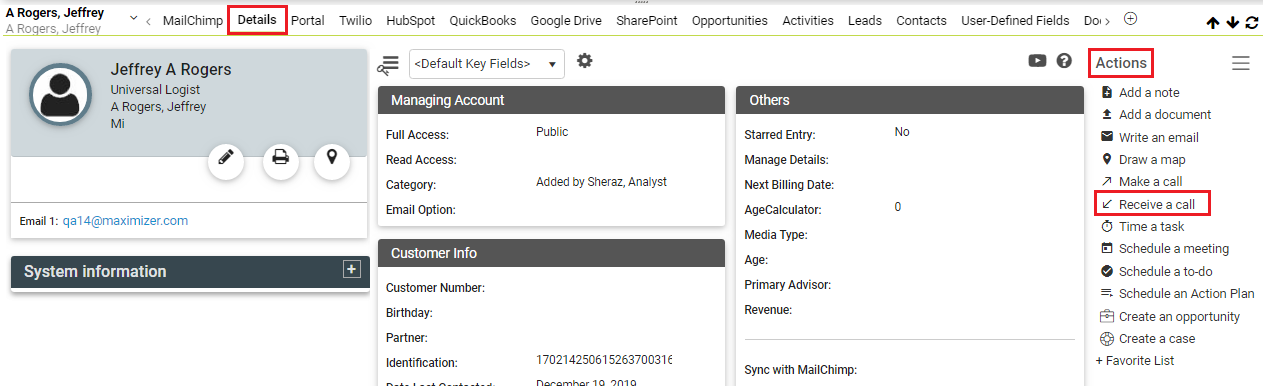Screen dimensions: 1263x386
Task: Click the Sync with MailChimp field label
Action: (801, 370)
